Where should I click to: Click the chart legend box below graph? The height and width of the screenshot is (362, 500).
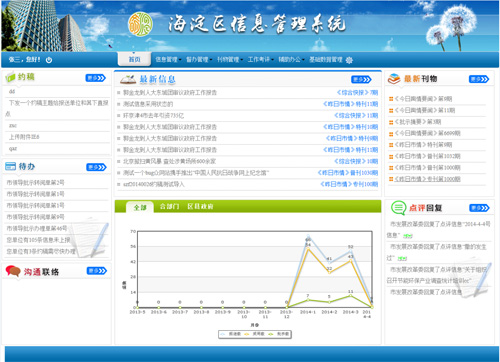255,334
